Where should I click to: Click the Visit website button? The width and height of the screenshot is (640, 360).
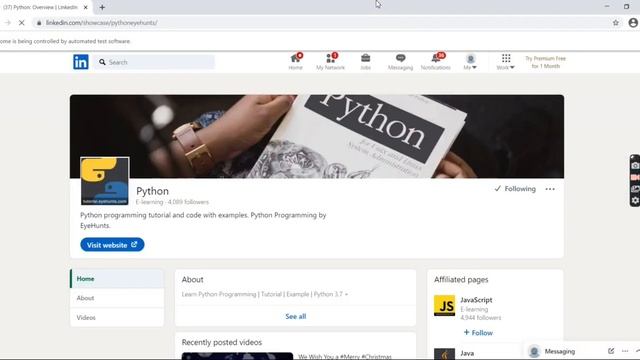(112, 244)
